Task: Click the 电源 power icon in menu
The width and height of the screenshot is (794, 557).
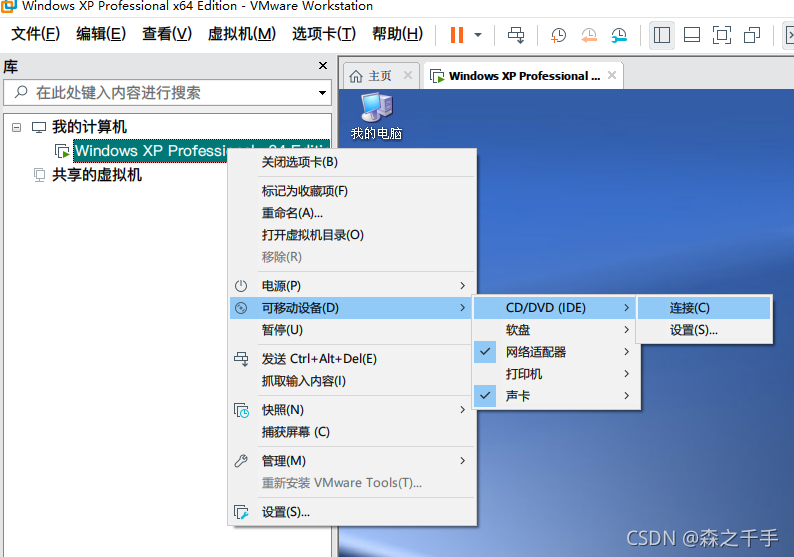Action: click(x=241, y=286)
